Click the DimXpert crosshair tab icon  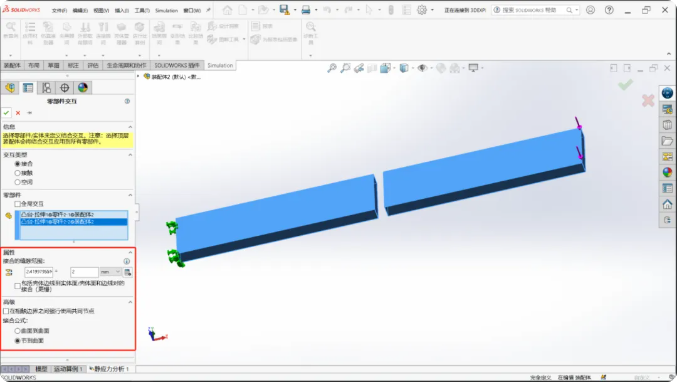(64, 88)
